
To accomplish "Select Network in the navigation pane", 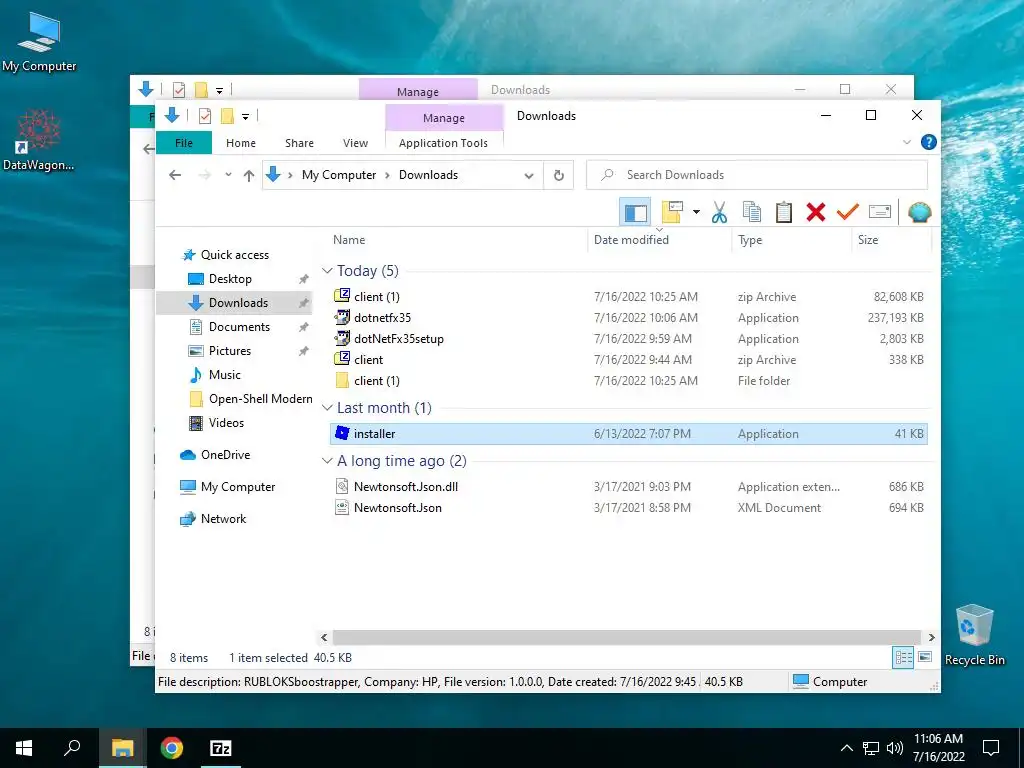I will (223, 519).
